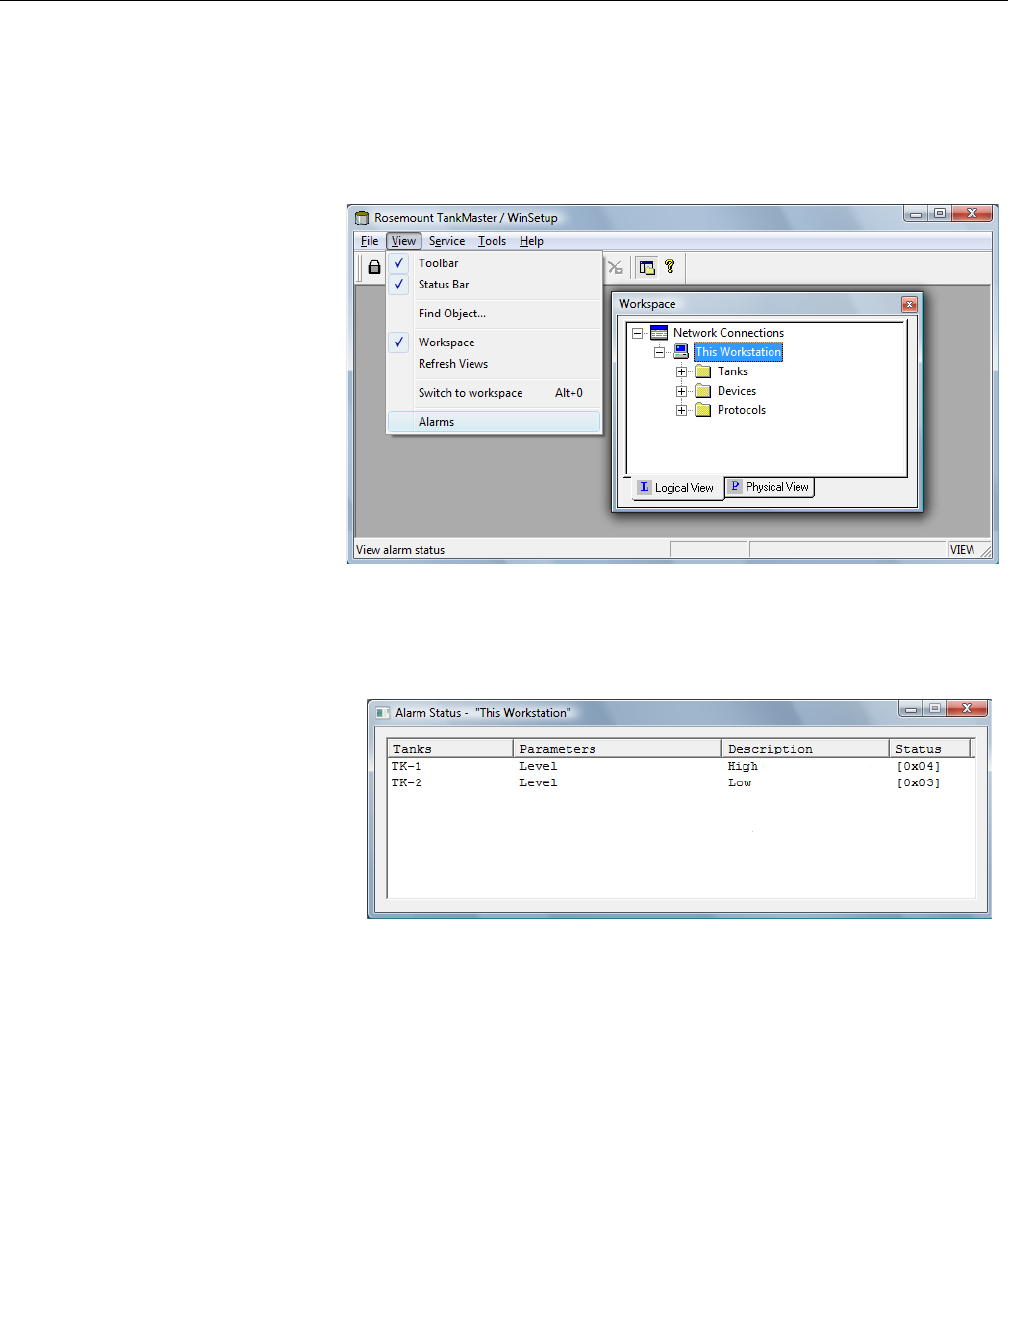Close the Alarm Status window

[967, 709]
